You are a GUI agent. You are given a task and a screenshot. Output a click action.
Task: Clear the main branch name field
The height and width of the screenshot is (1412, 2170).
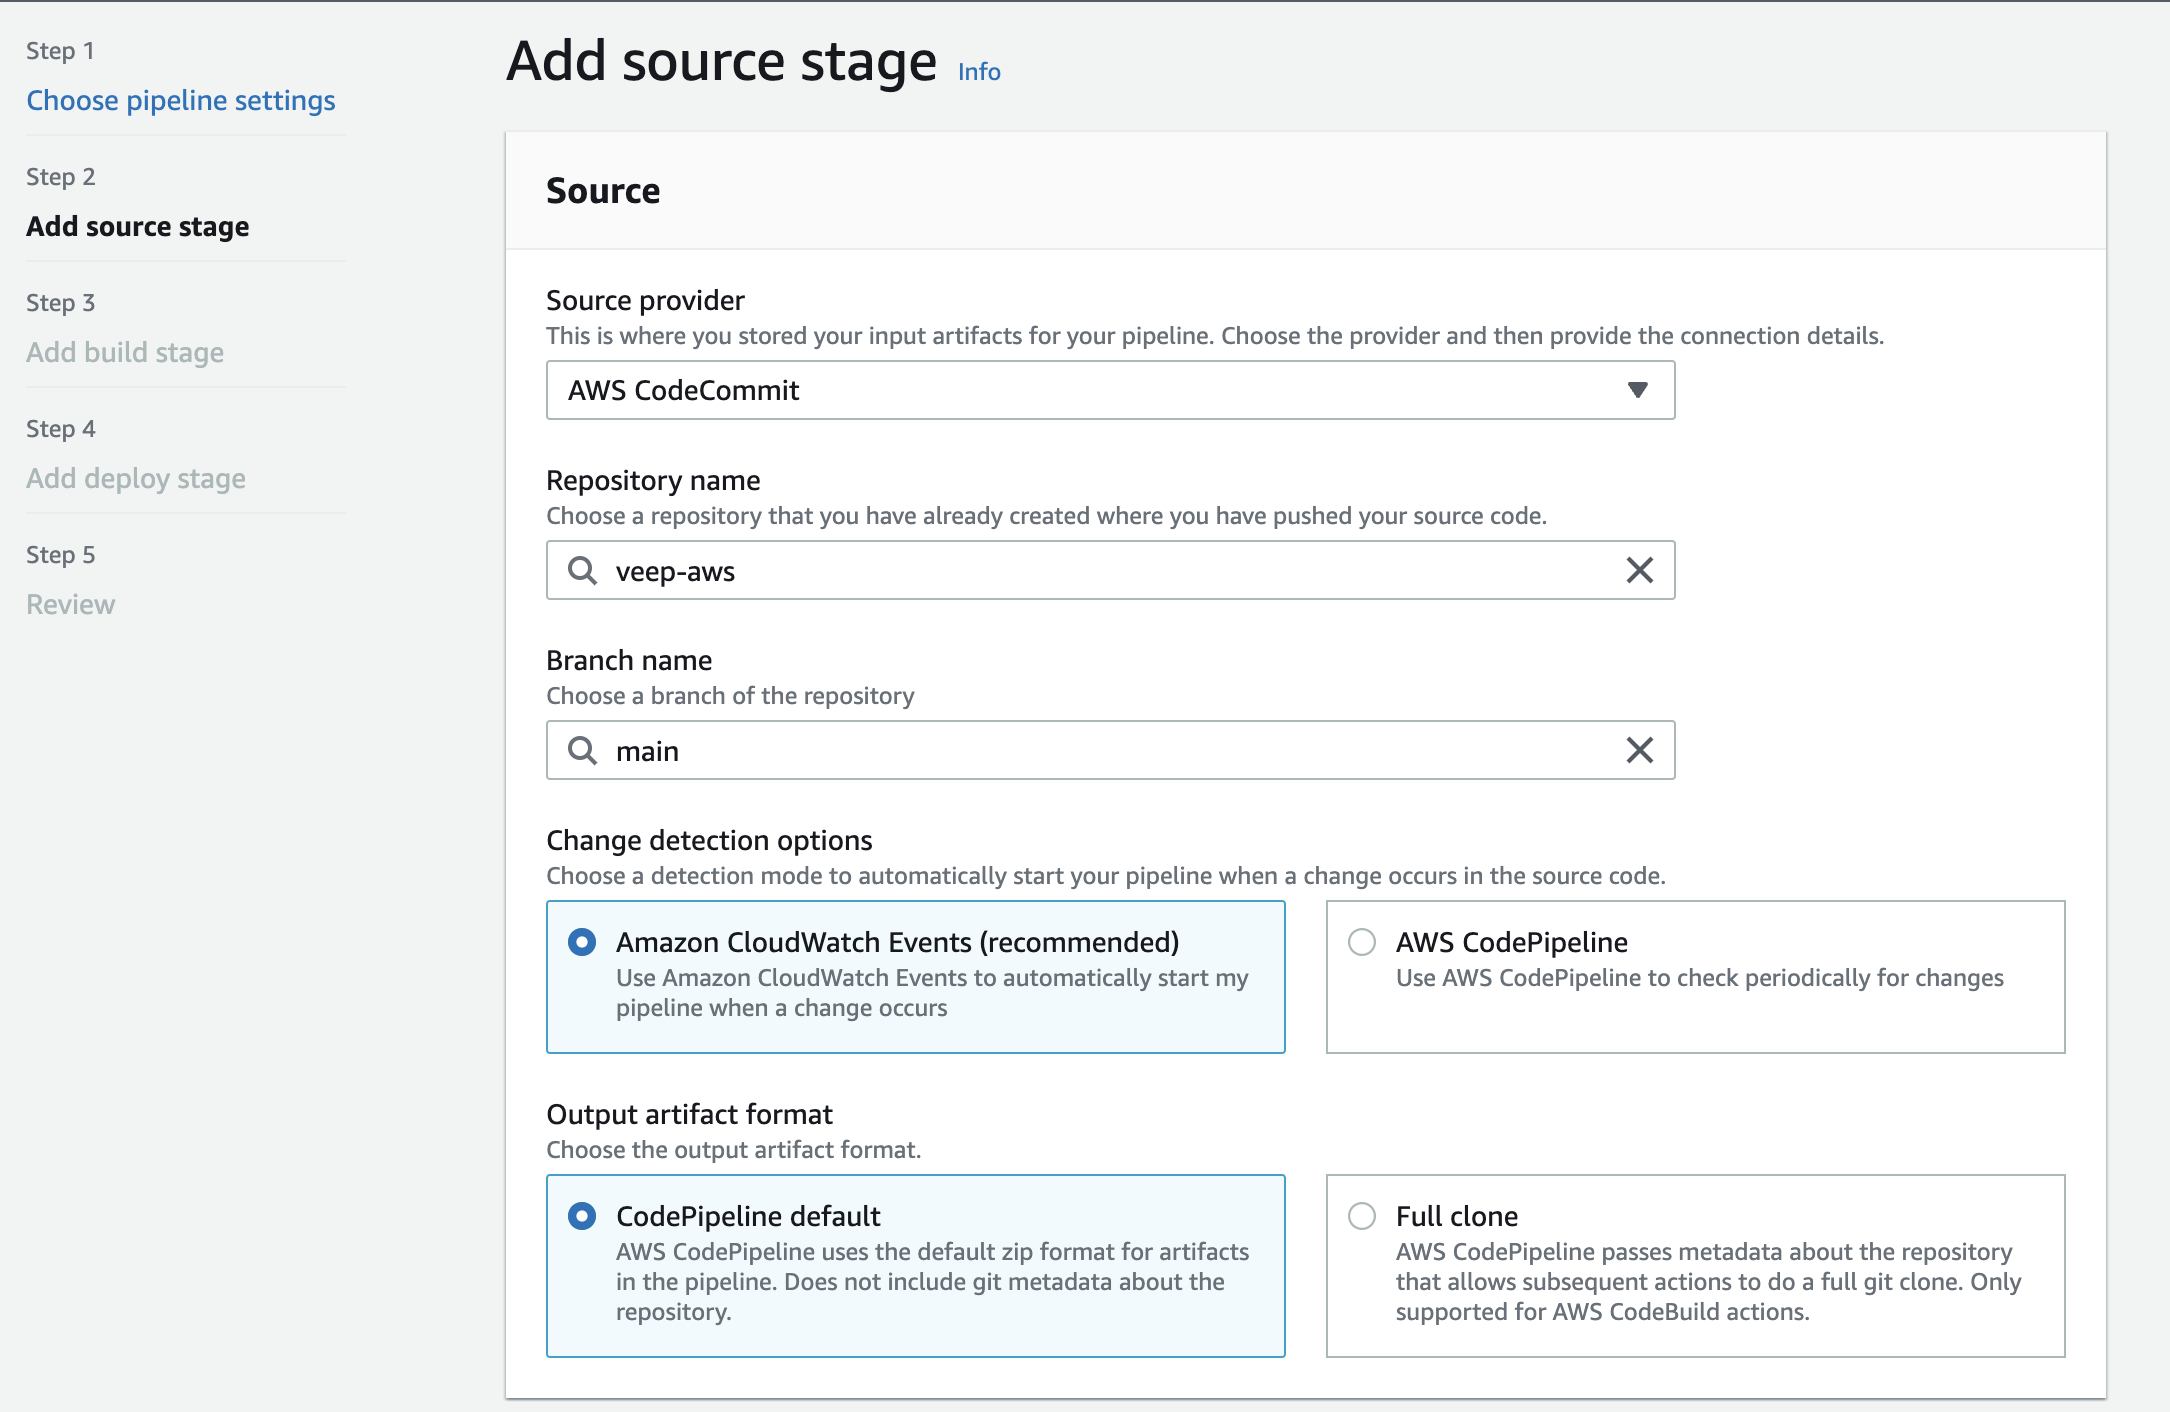[x=1638, y=750]
